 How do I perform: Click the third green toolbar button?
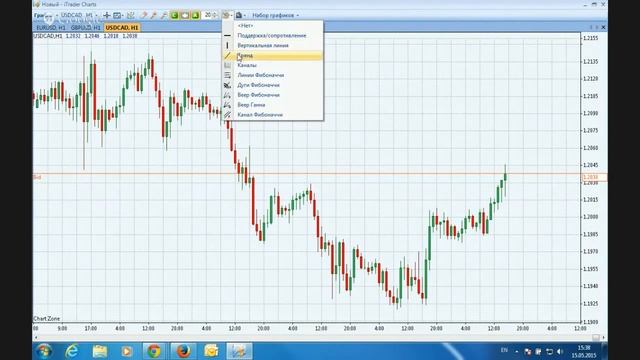[x=195, y=16]
